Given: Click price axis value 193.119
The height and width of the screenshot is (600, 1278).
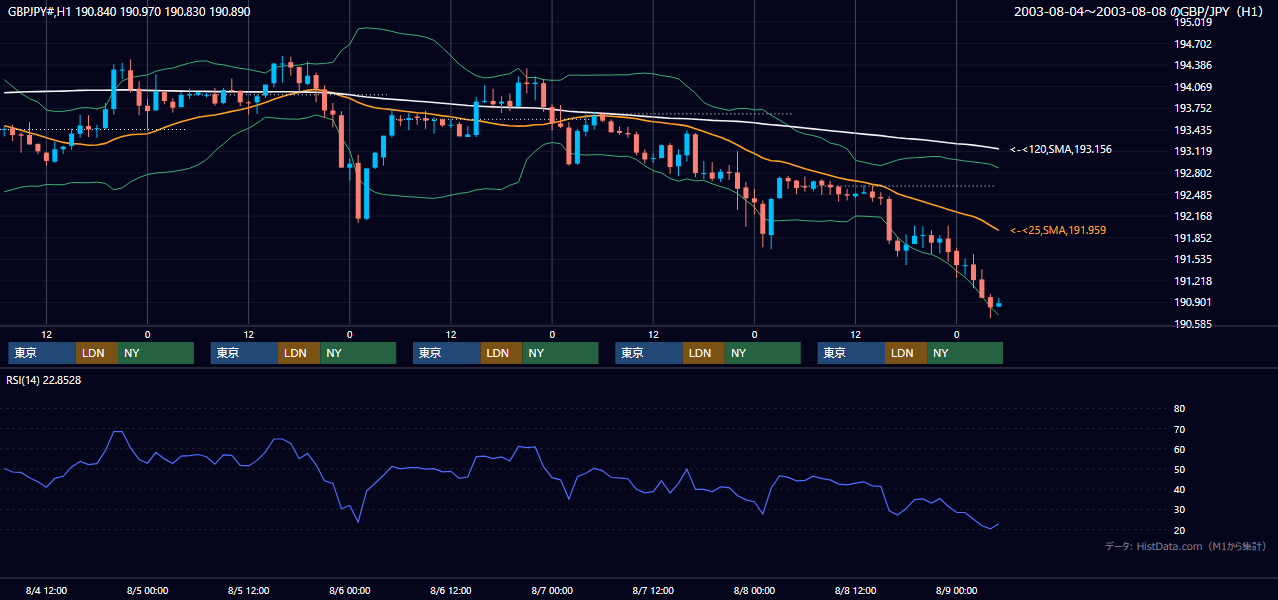Looking at the screenshot, I should (x=1193, y=152).
